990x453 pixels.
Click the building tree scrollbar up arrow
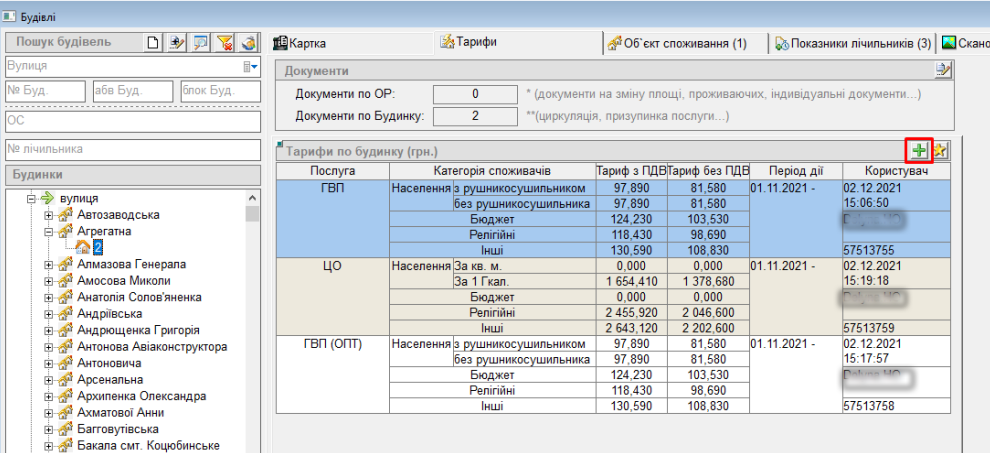252,198
